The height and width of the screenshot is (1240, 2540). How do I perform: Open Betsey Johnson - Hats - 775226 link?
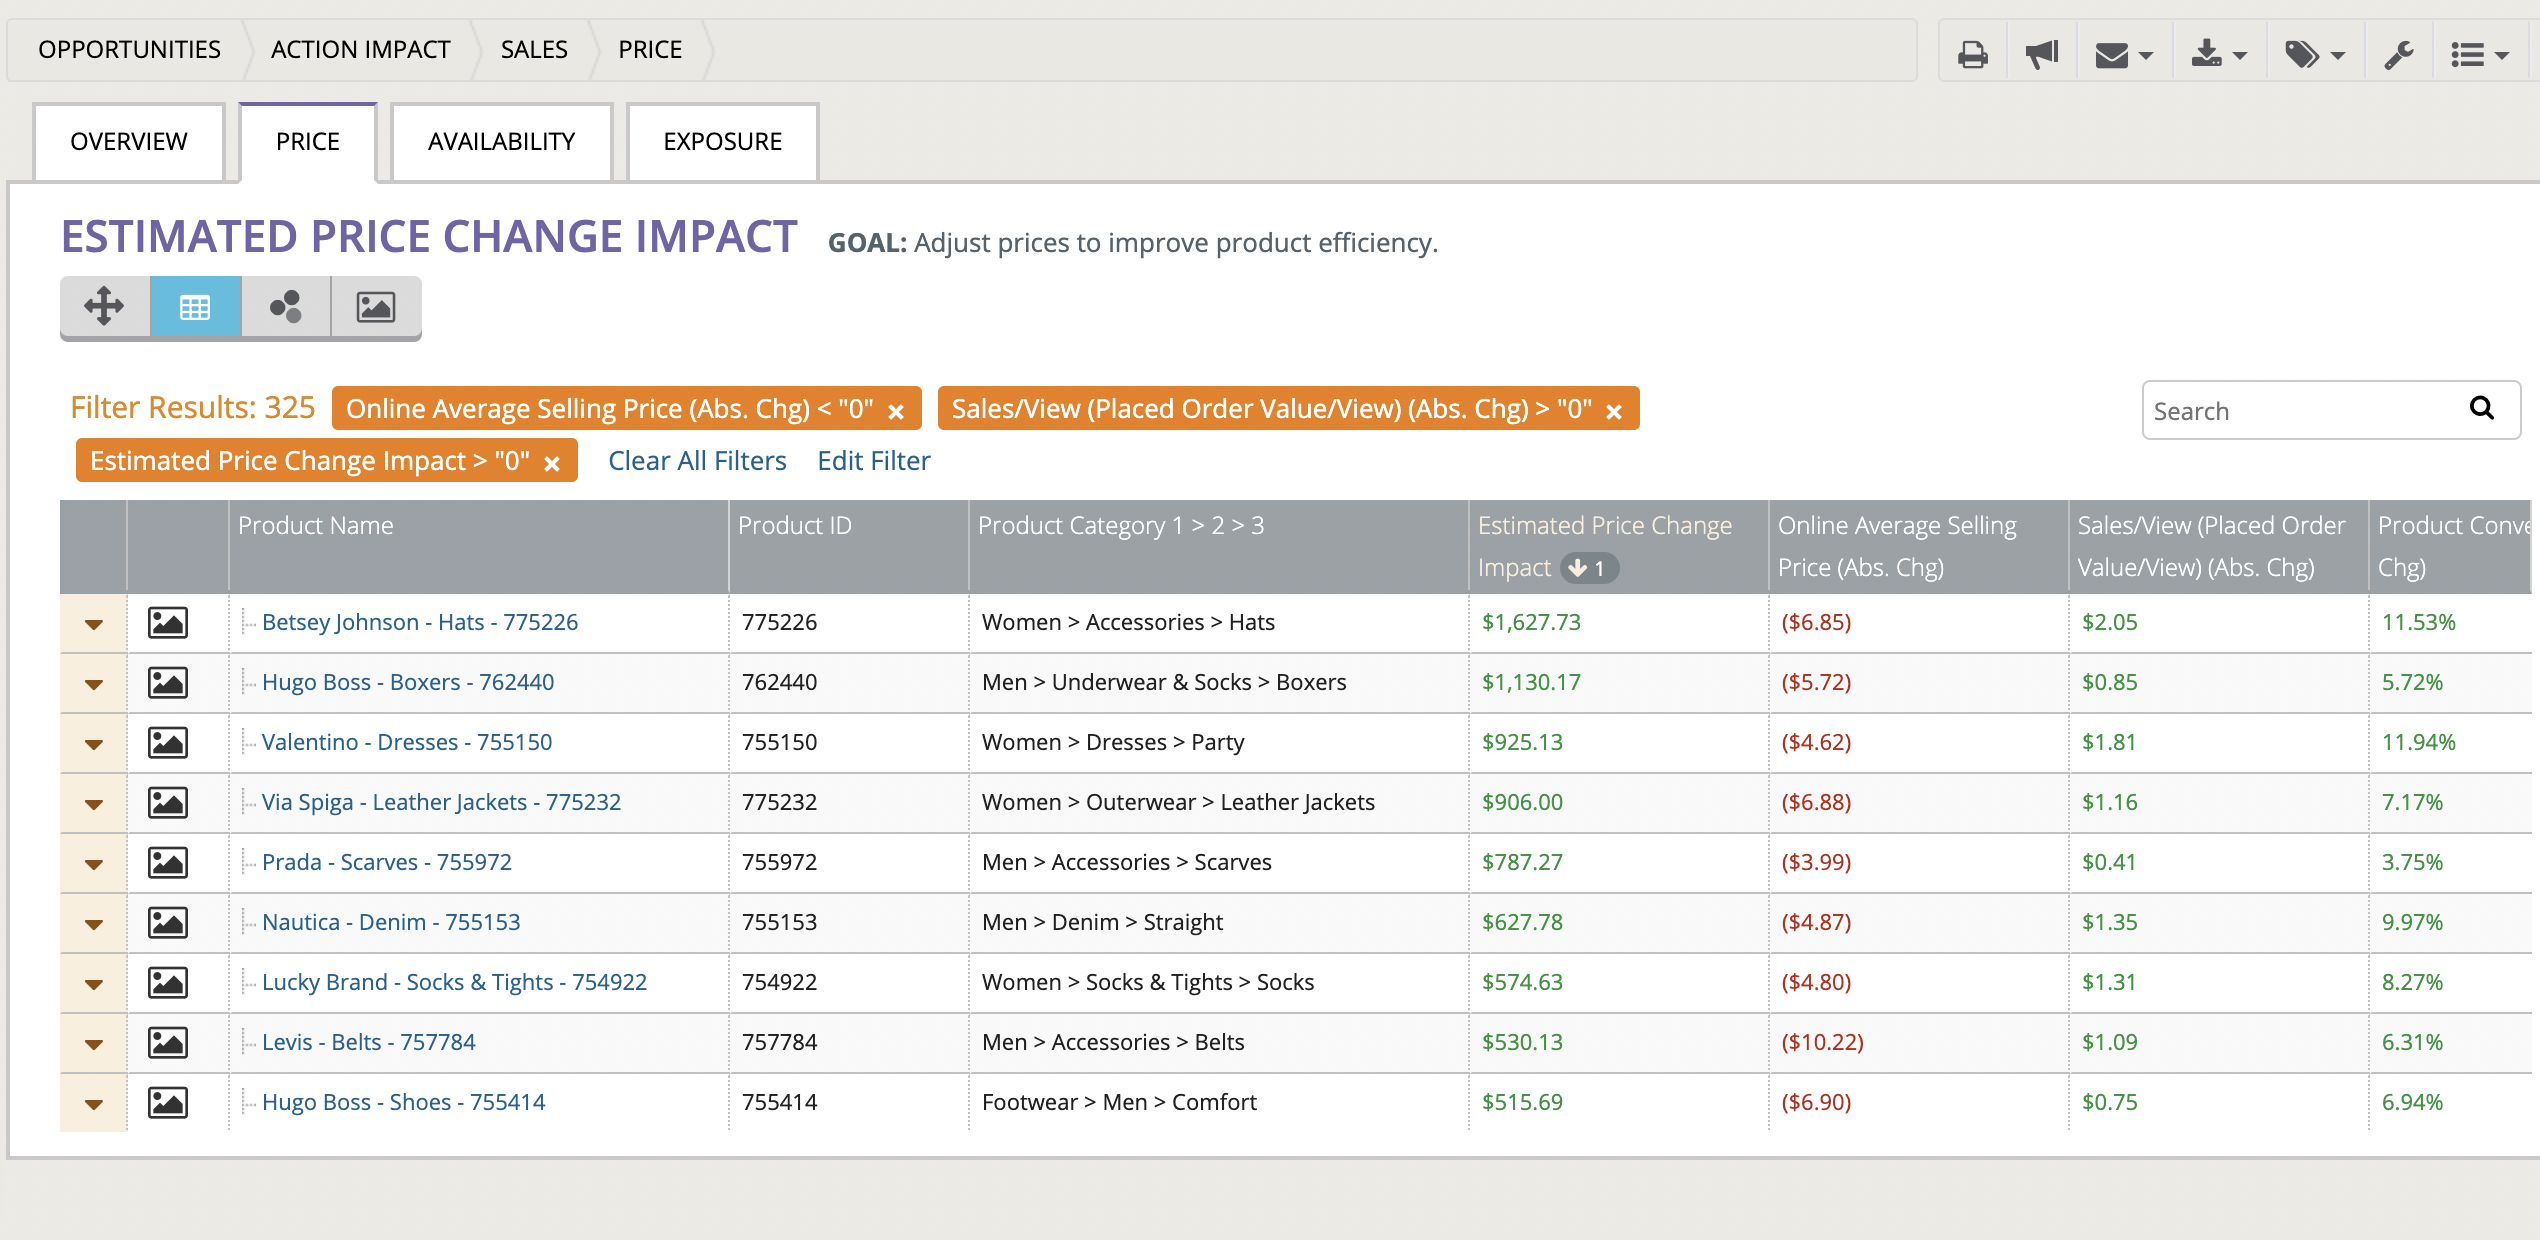420,622
